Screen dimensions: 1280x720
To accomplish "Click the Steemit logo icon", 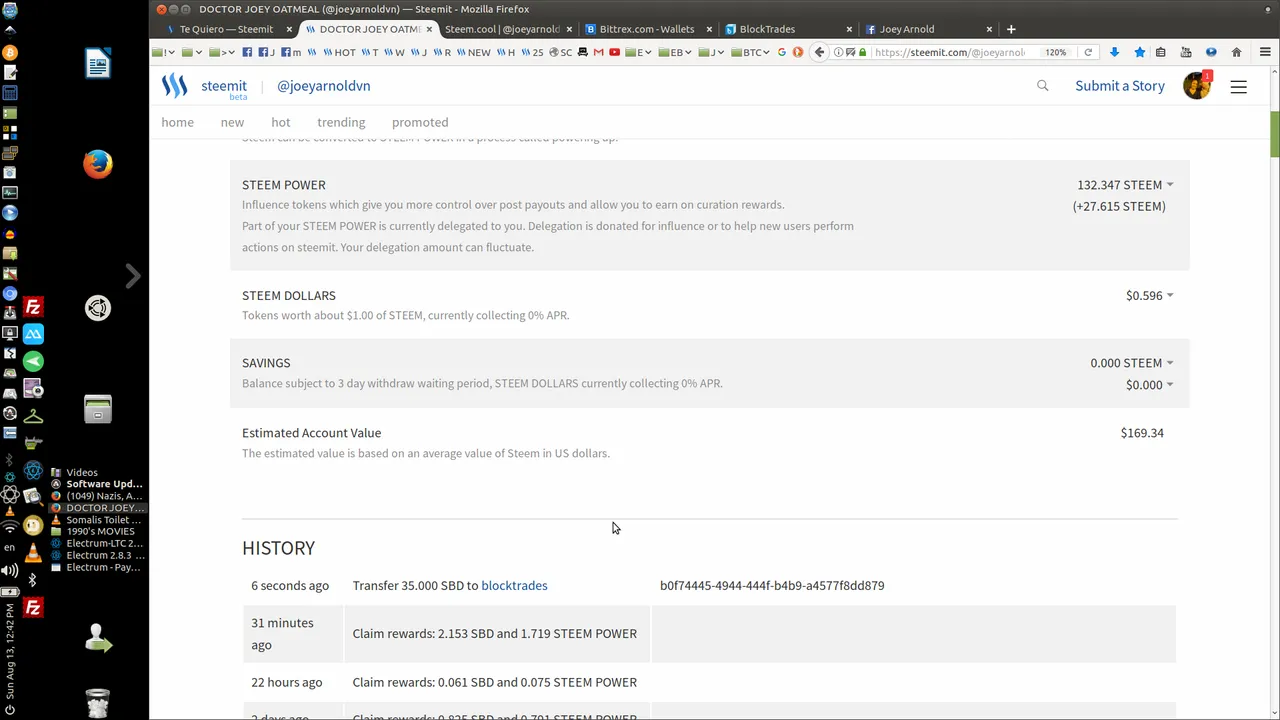I will click(175, 86).
